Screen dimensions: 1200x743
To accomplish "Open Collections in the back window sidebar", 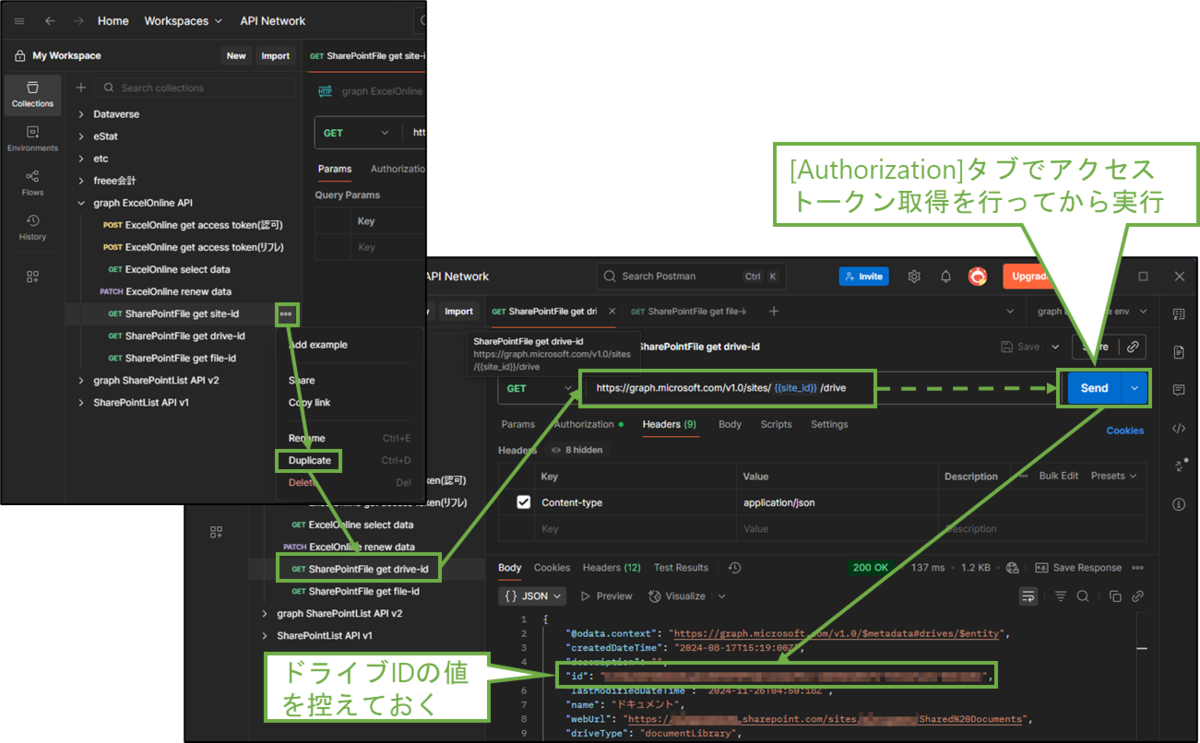I will pos(32,94).
